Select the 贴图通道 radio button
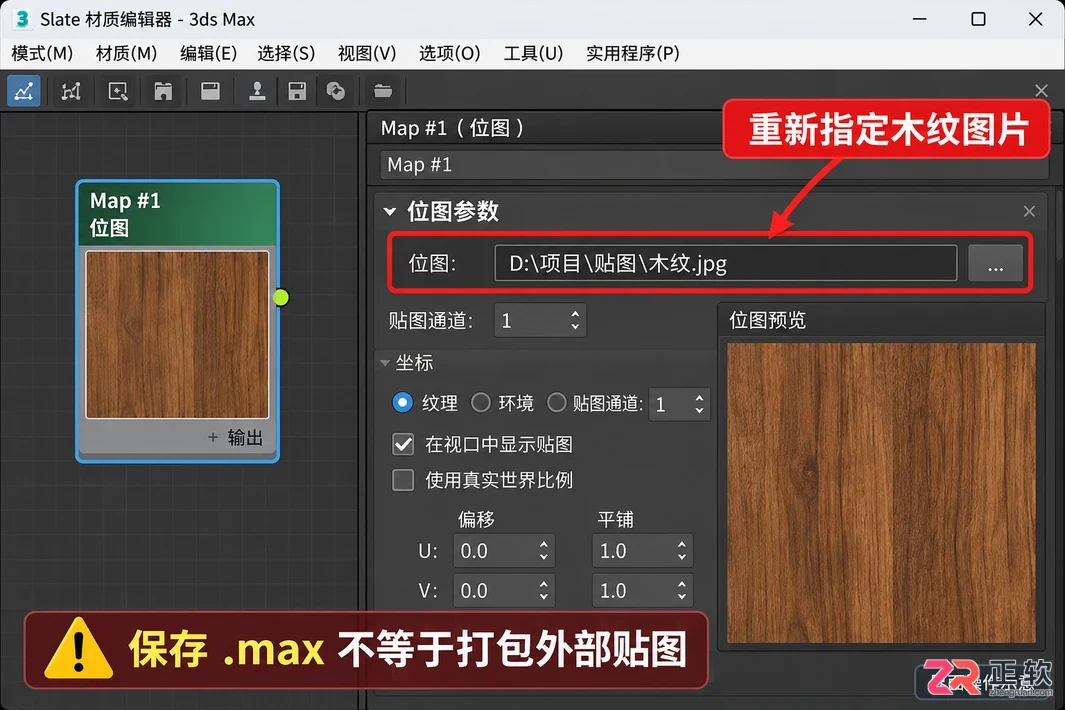The width and height of the screenshot is (1065, 710). [556, 403]
